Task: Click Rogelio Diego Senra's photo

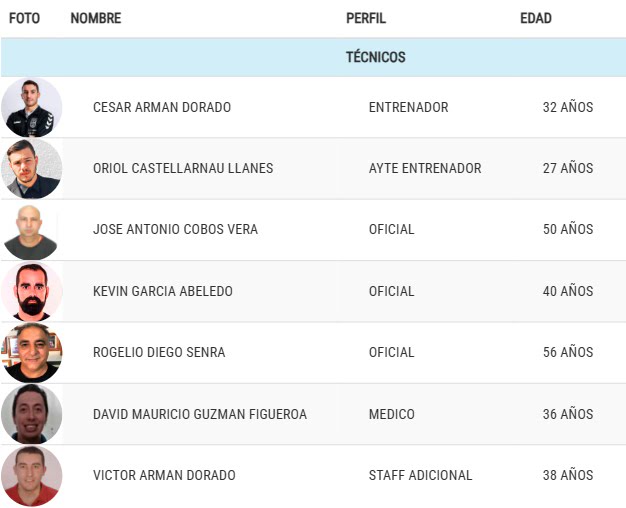Action: [31, 353]
